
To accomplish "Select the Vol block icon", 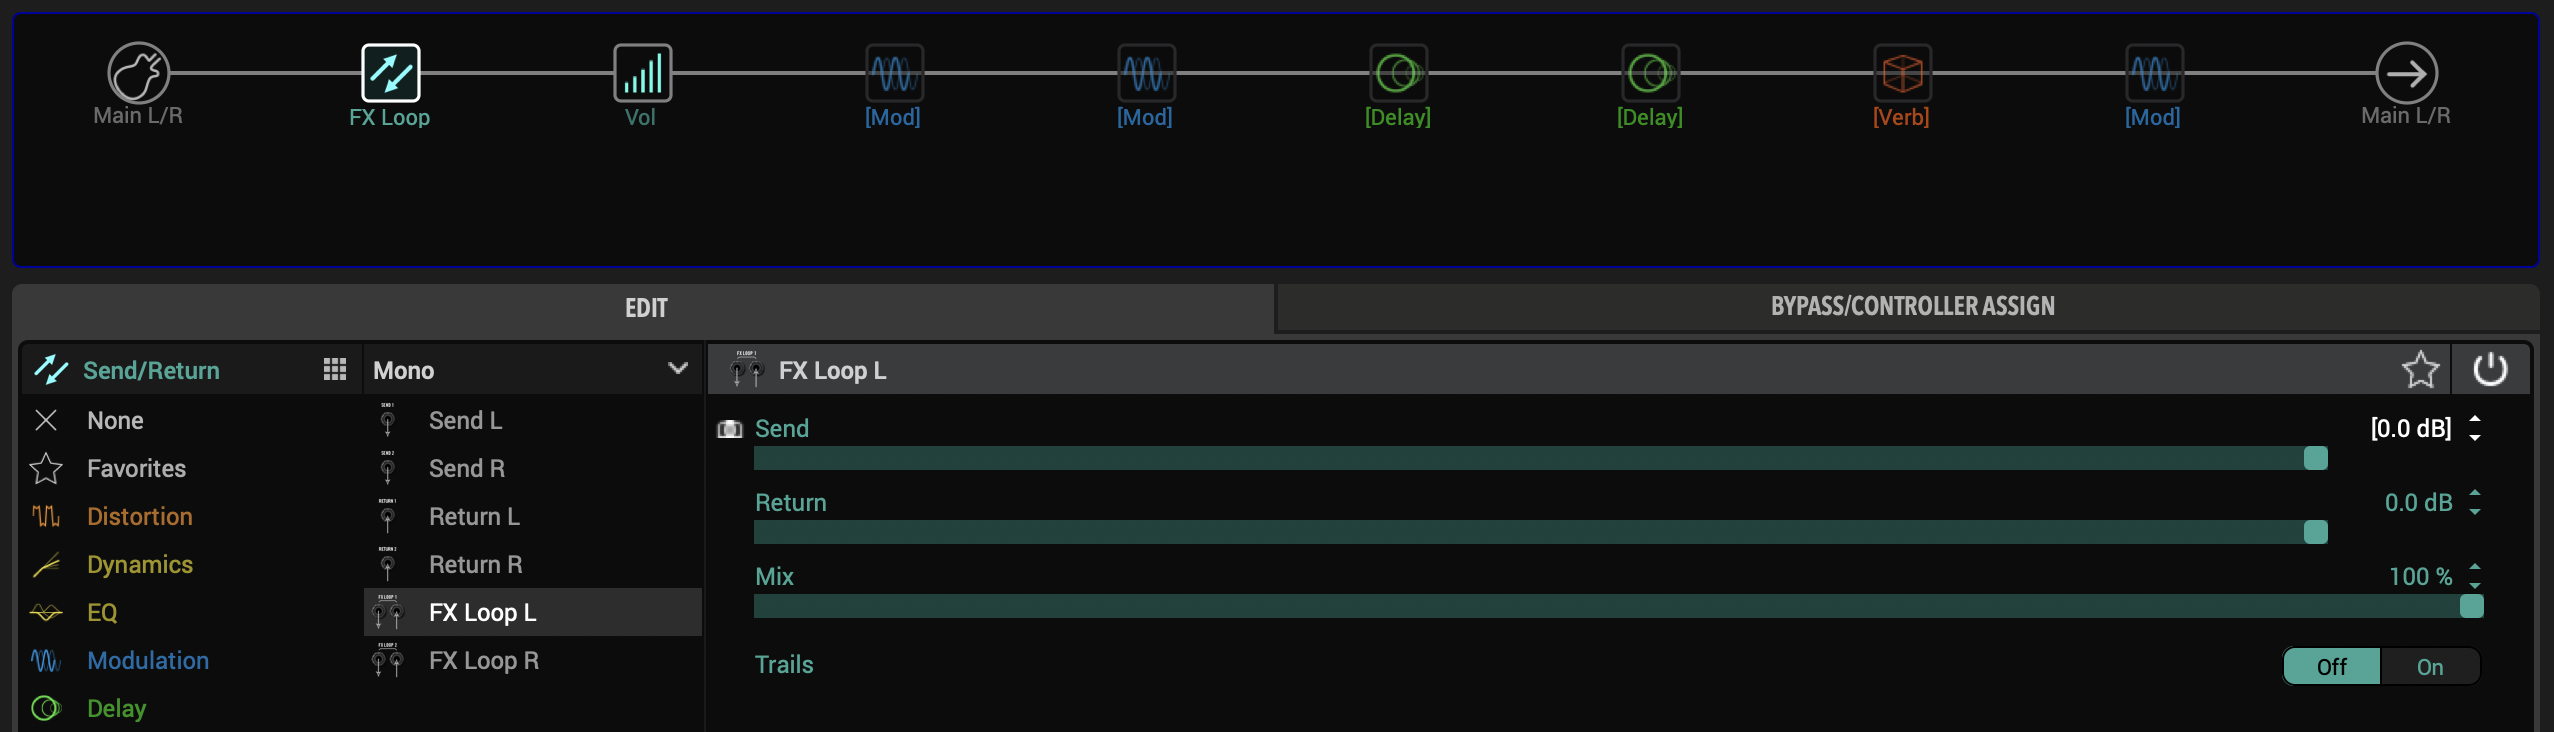I will (x=642, y=73).
